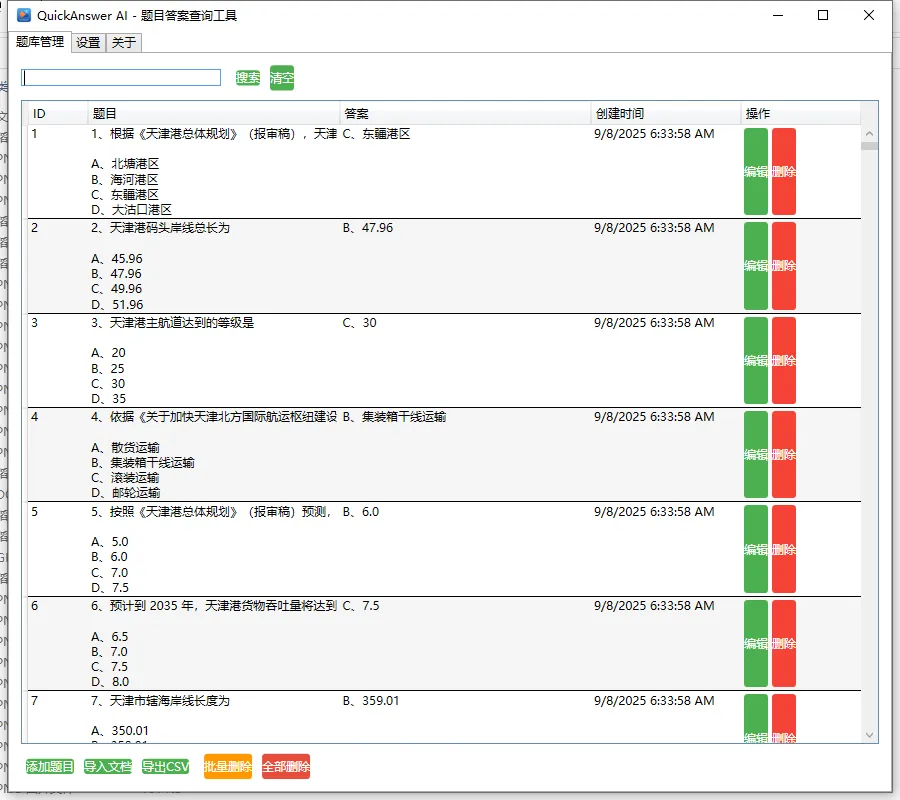Click 编辑 button on row 5

pos(756,550)
